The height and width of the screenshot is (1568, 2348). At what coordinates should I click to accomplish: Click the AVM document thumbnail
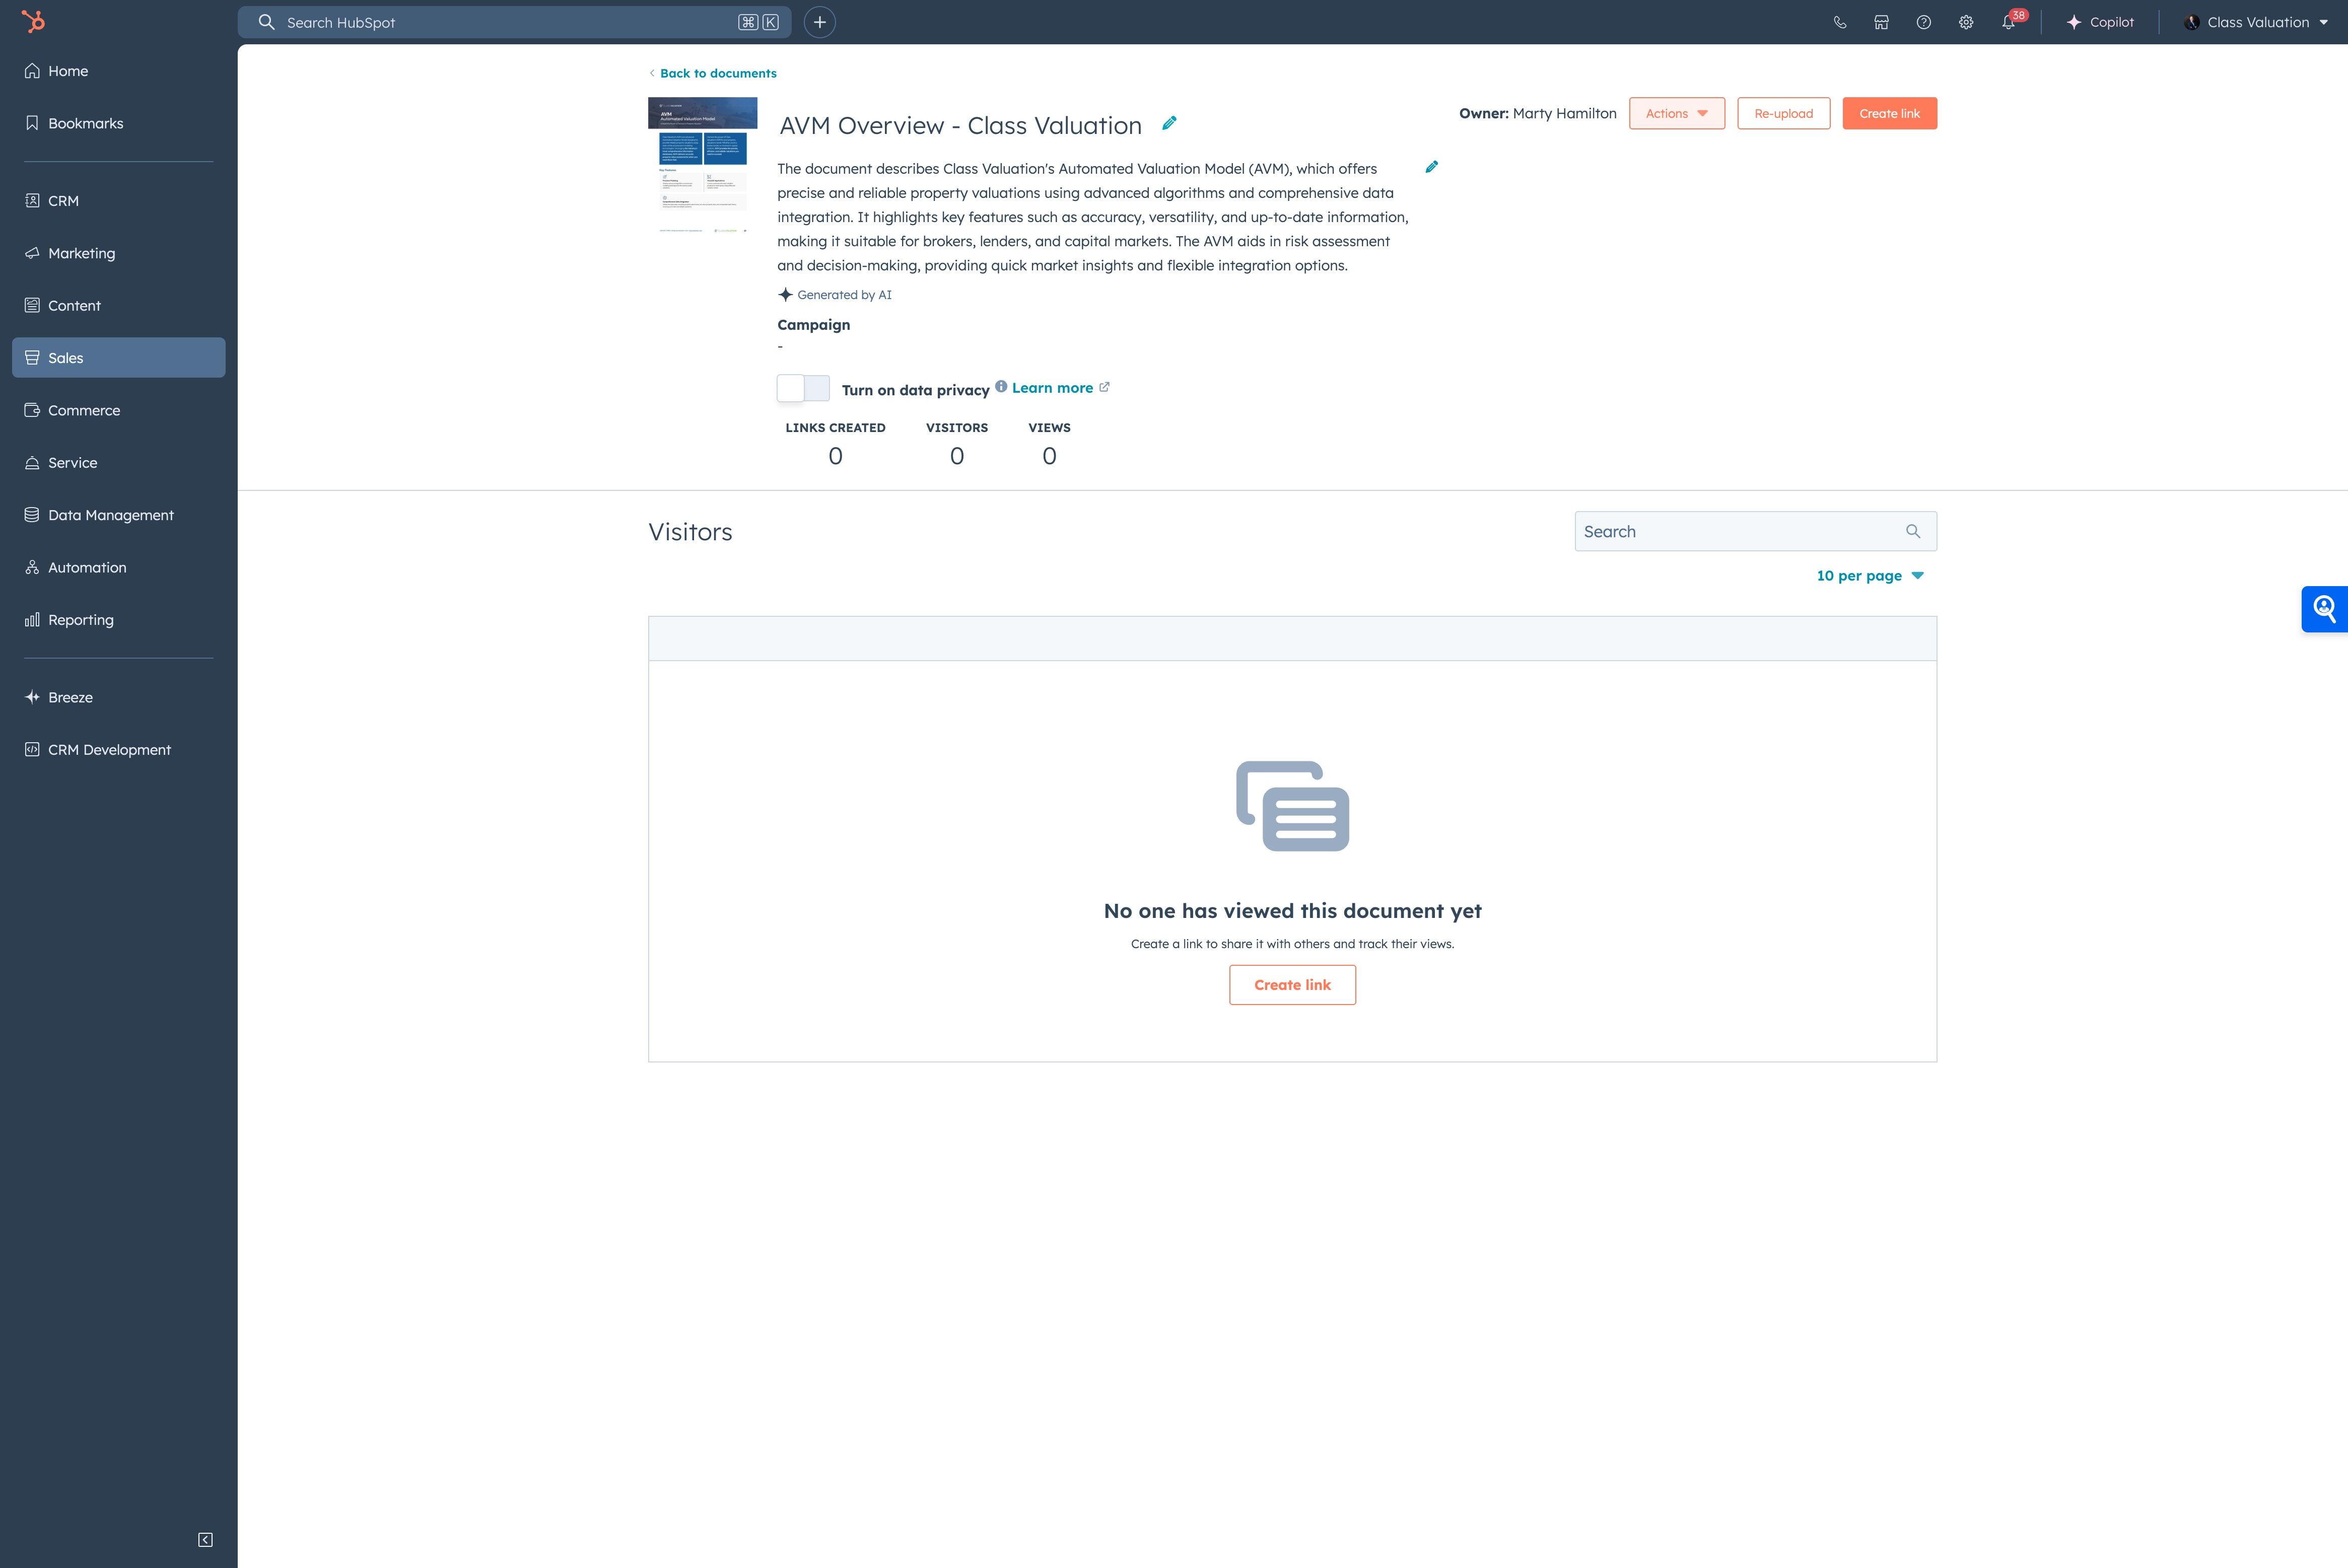[702, 165]
